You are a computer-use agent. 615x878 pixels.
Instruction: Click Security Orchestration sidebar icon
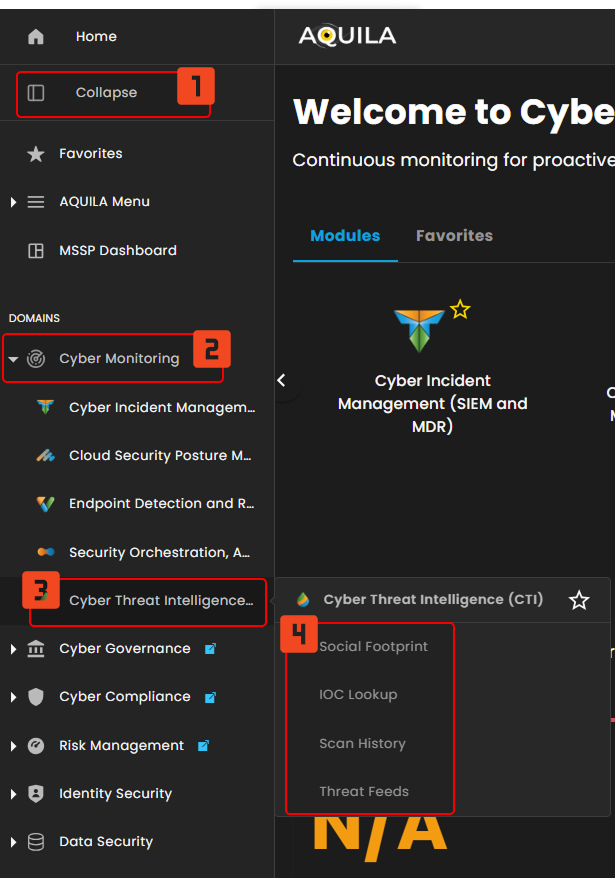click(x=45, y=552)
